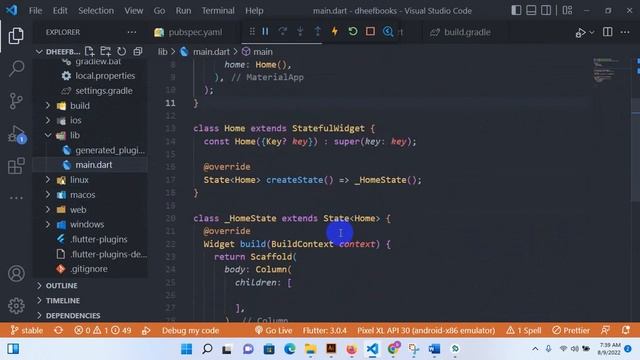Open the Terminal menu
Image resolution: width=640 pixels, height=360 pixels.
click(x=218, y=11)
